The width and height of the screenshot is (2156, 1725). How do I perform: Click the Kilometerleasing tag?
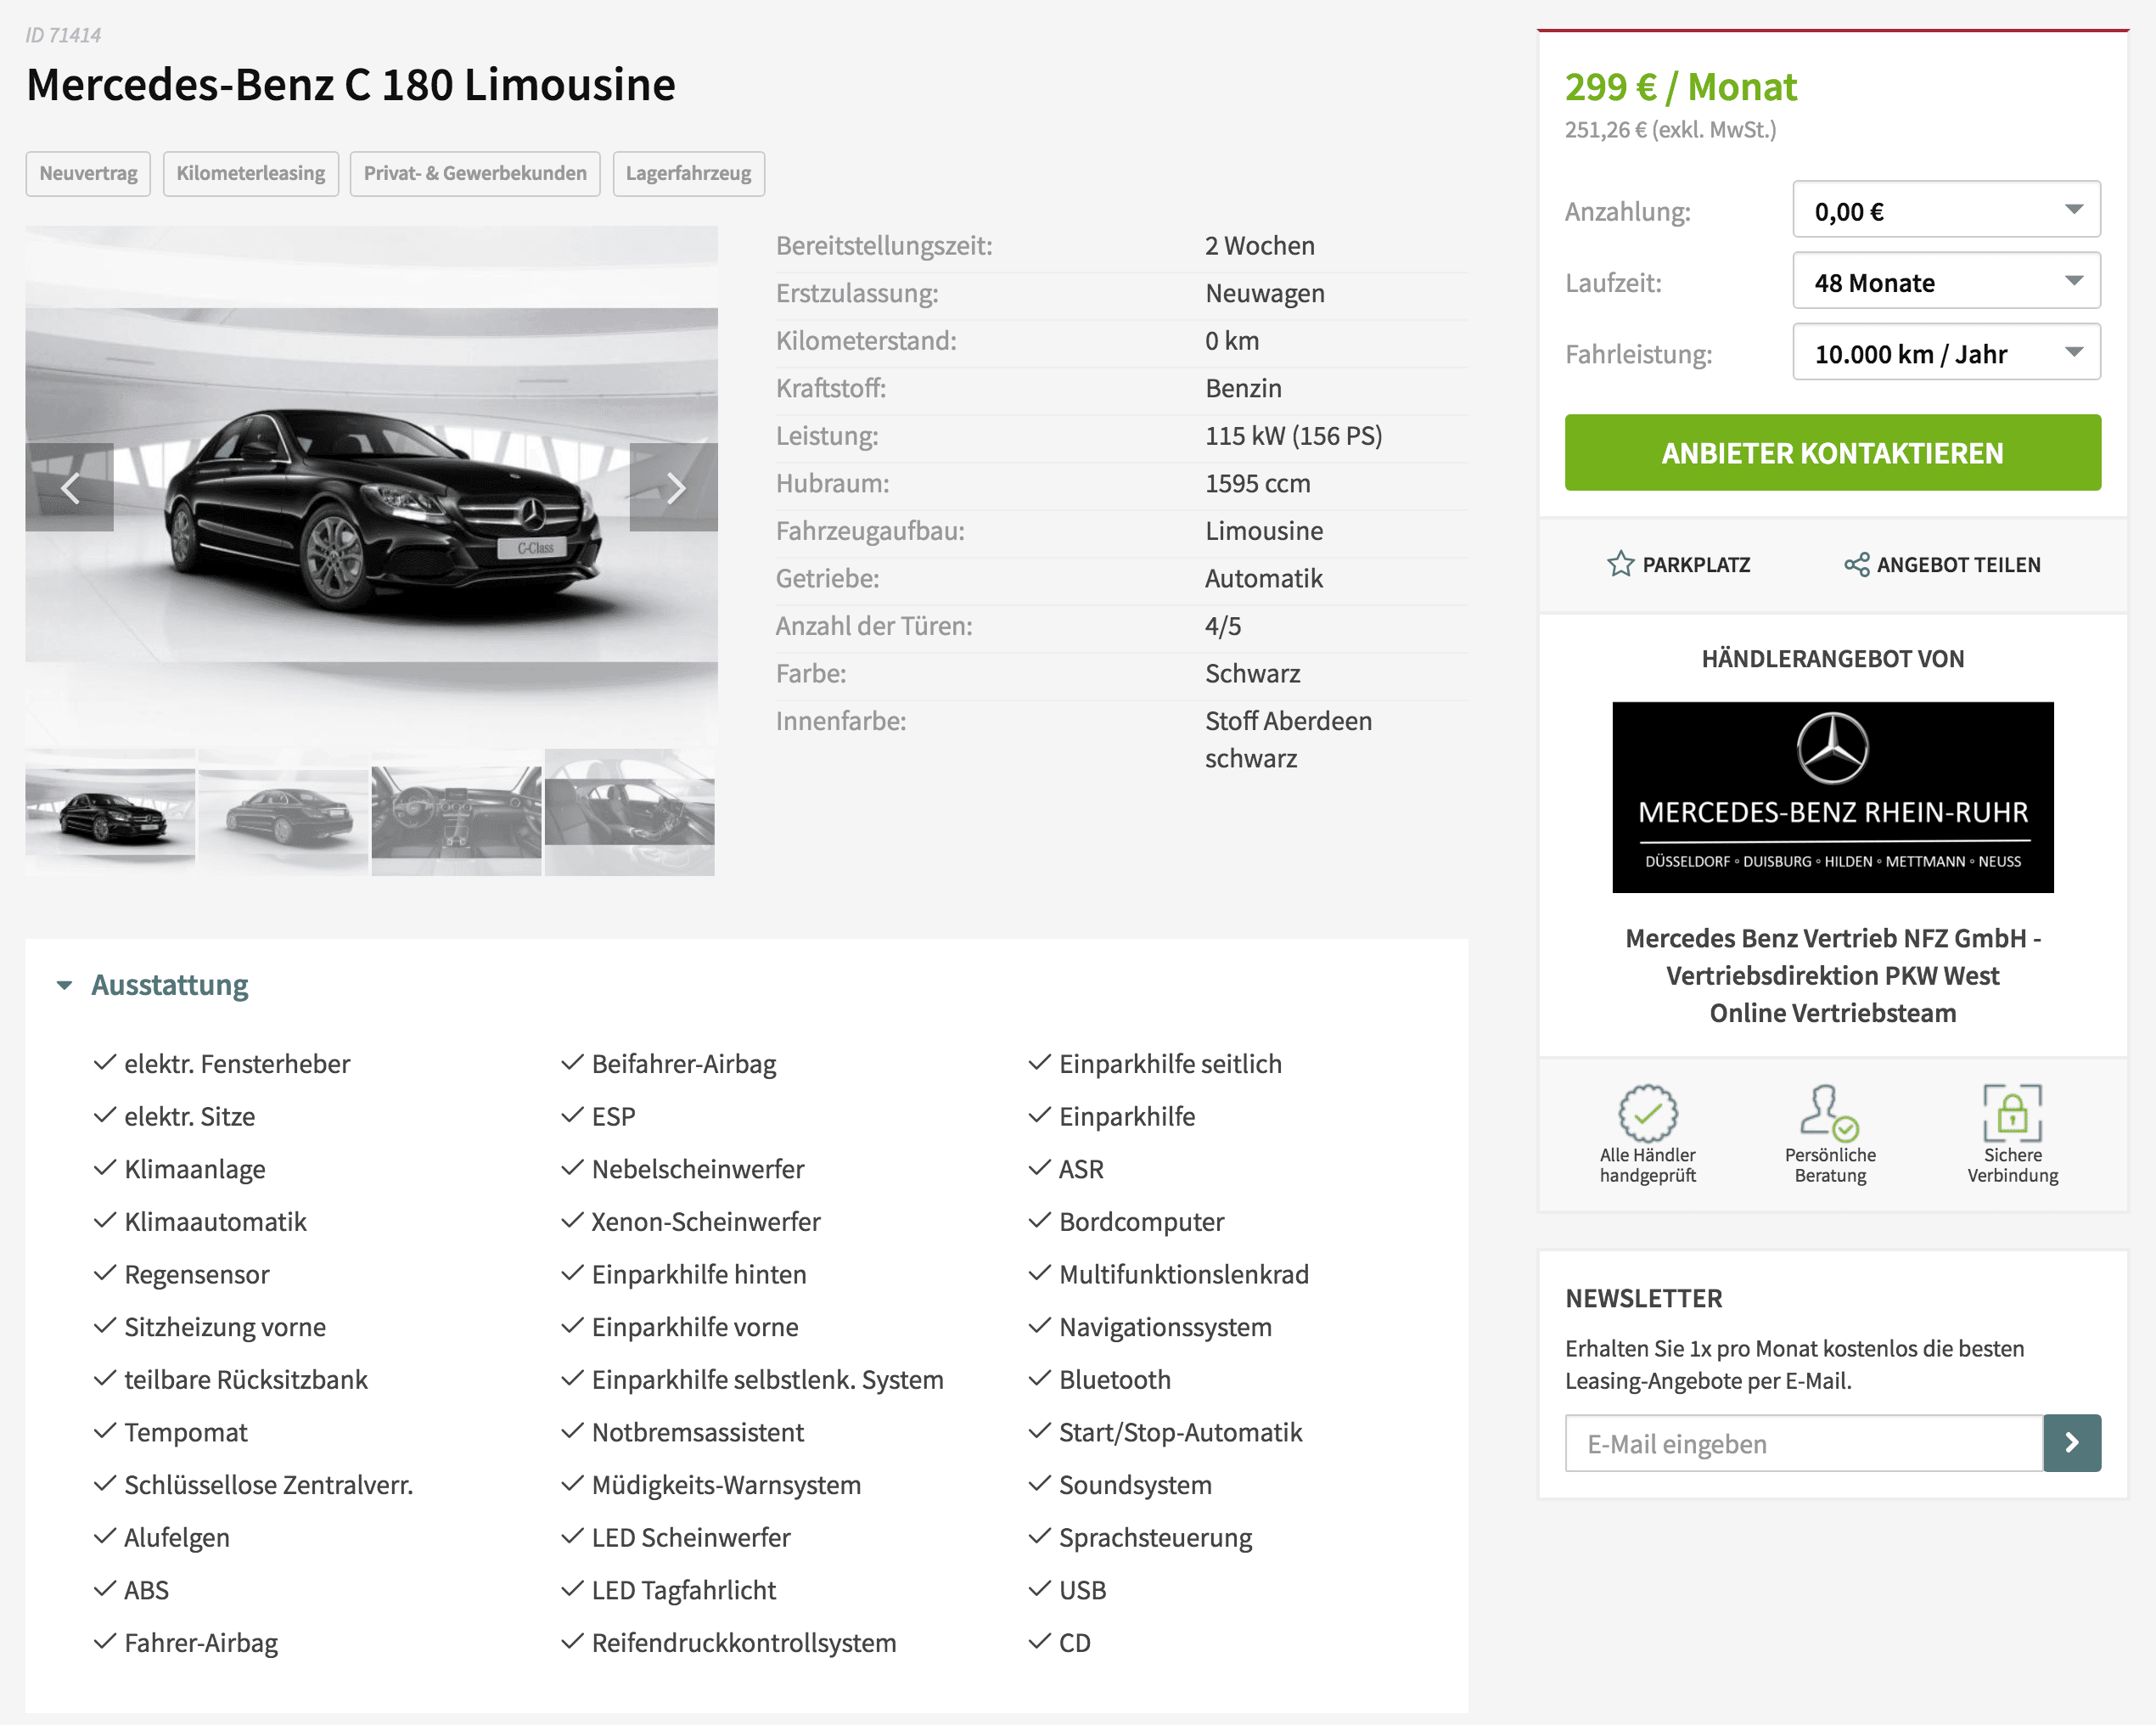click(x=250, y=173)
